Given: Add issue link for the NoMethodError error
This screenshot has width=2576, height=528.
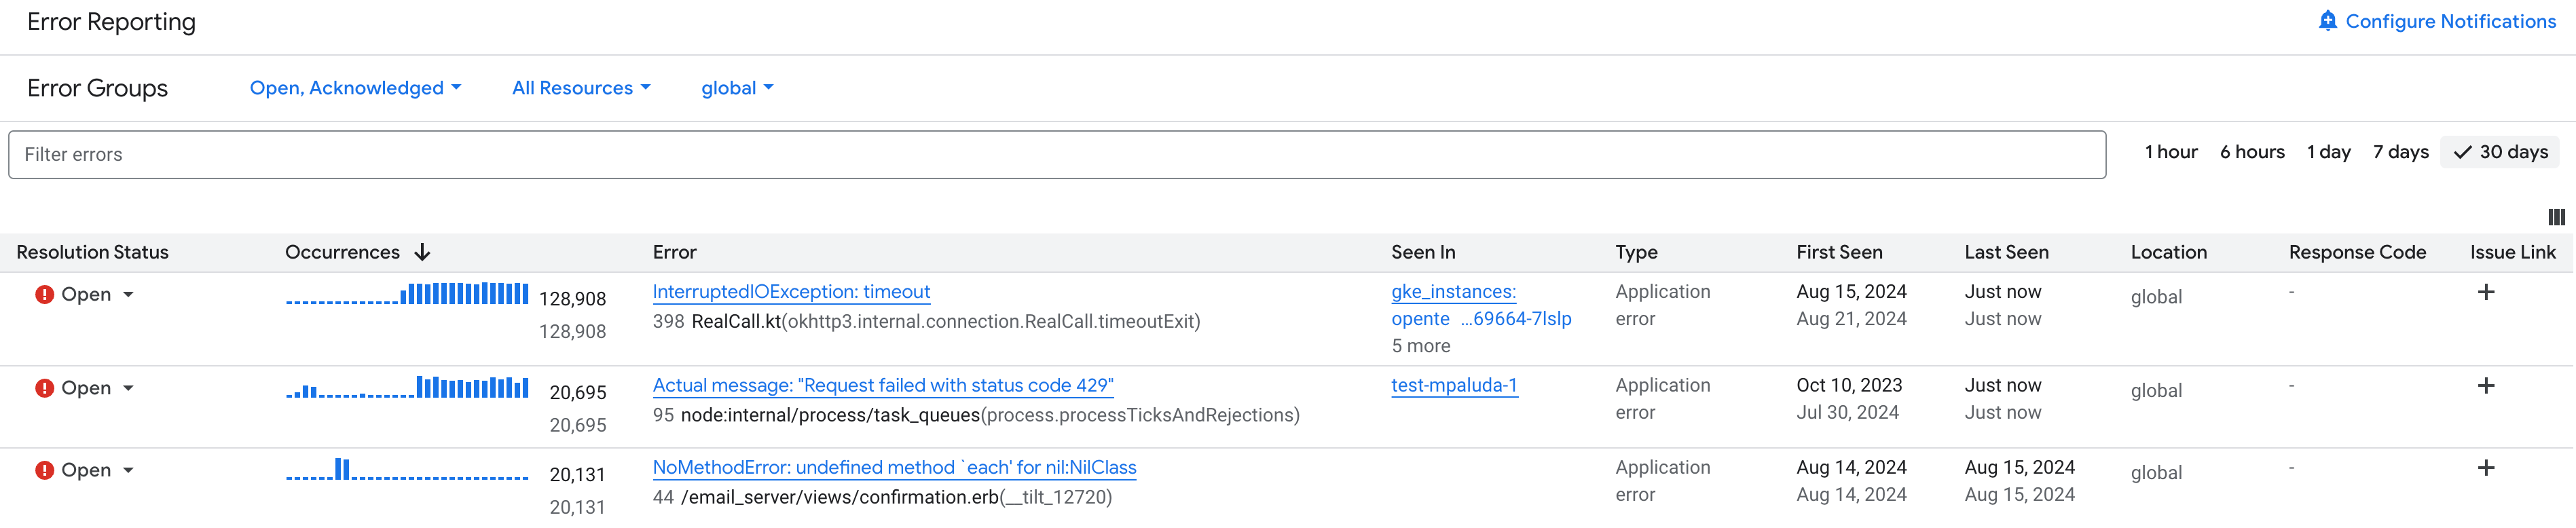Looking at the screenshot, I should (2487, 467).
